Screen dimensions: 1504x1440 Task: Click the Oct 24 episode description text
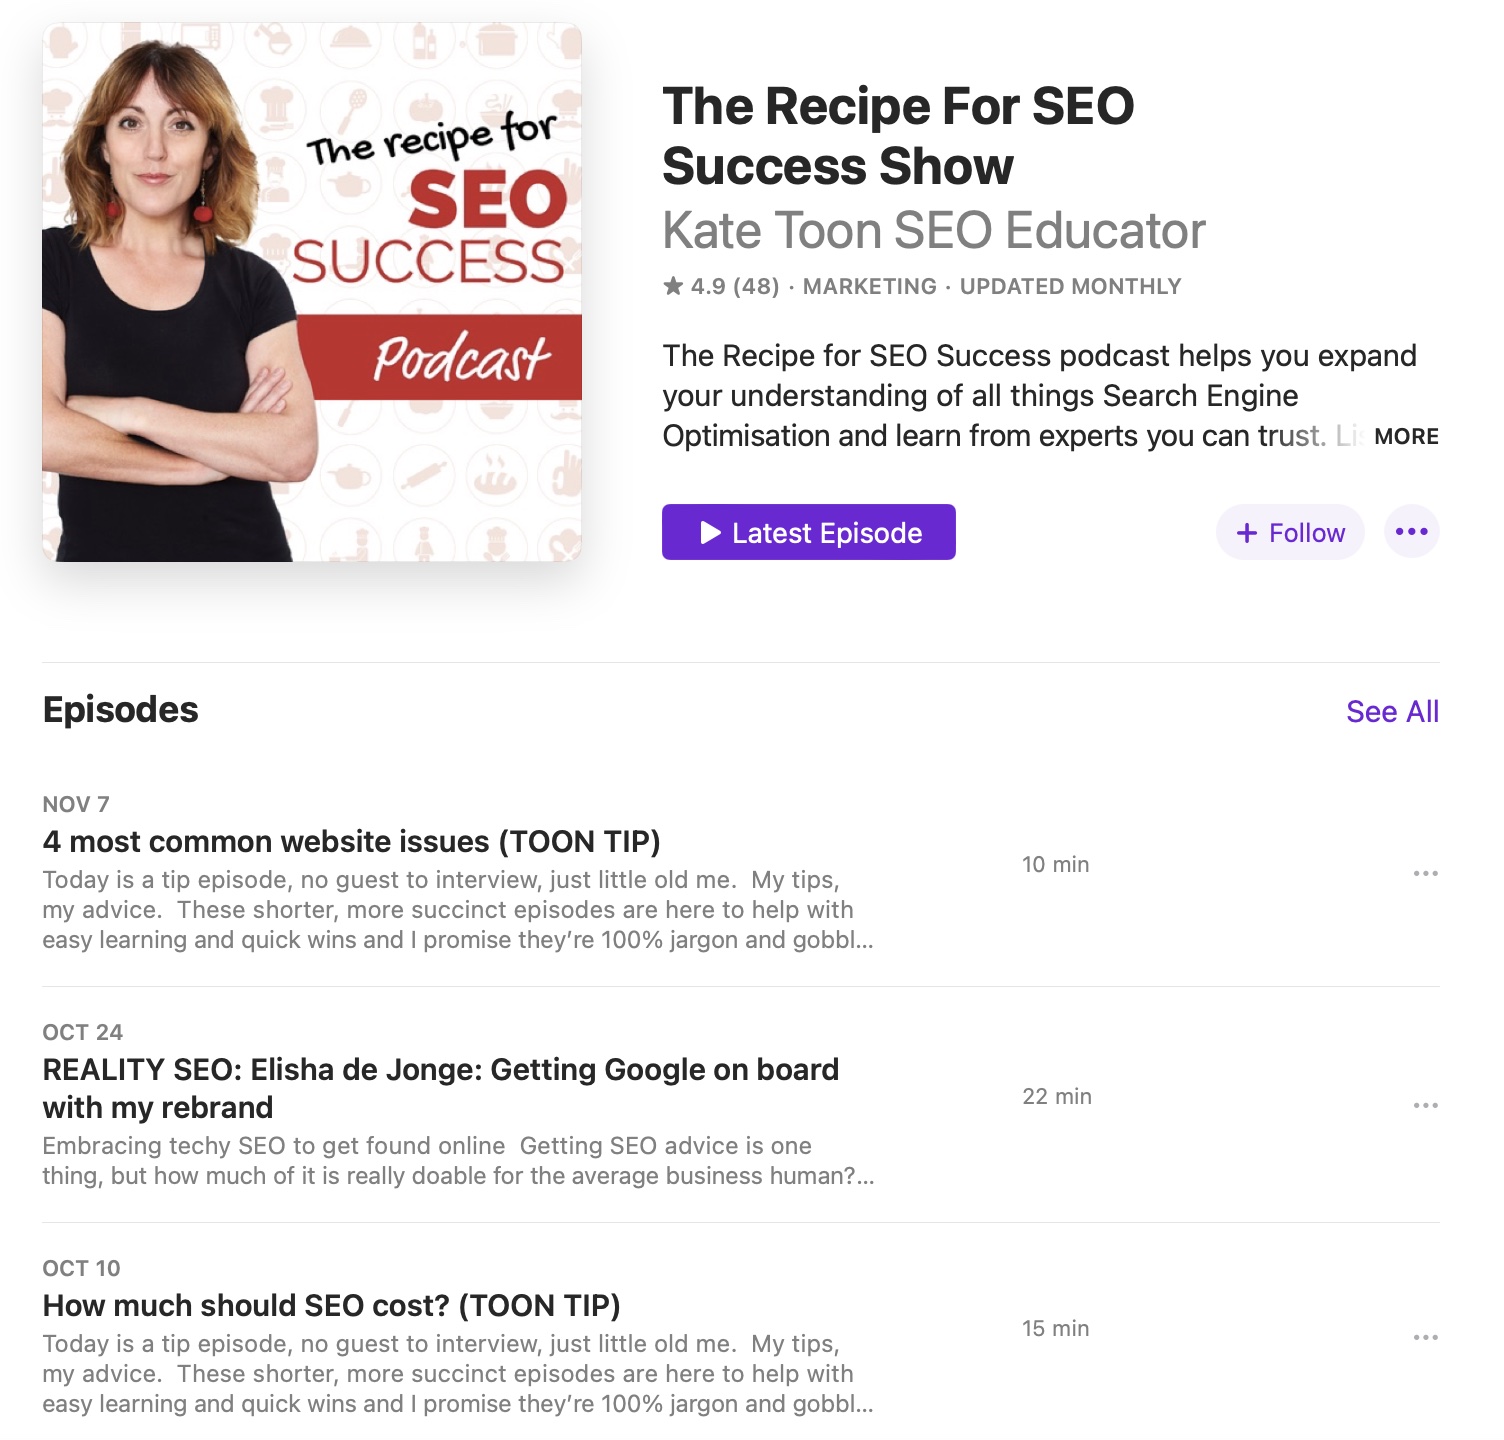[x=458, y=1160]
